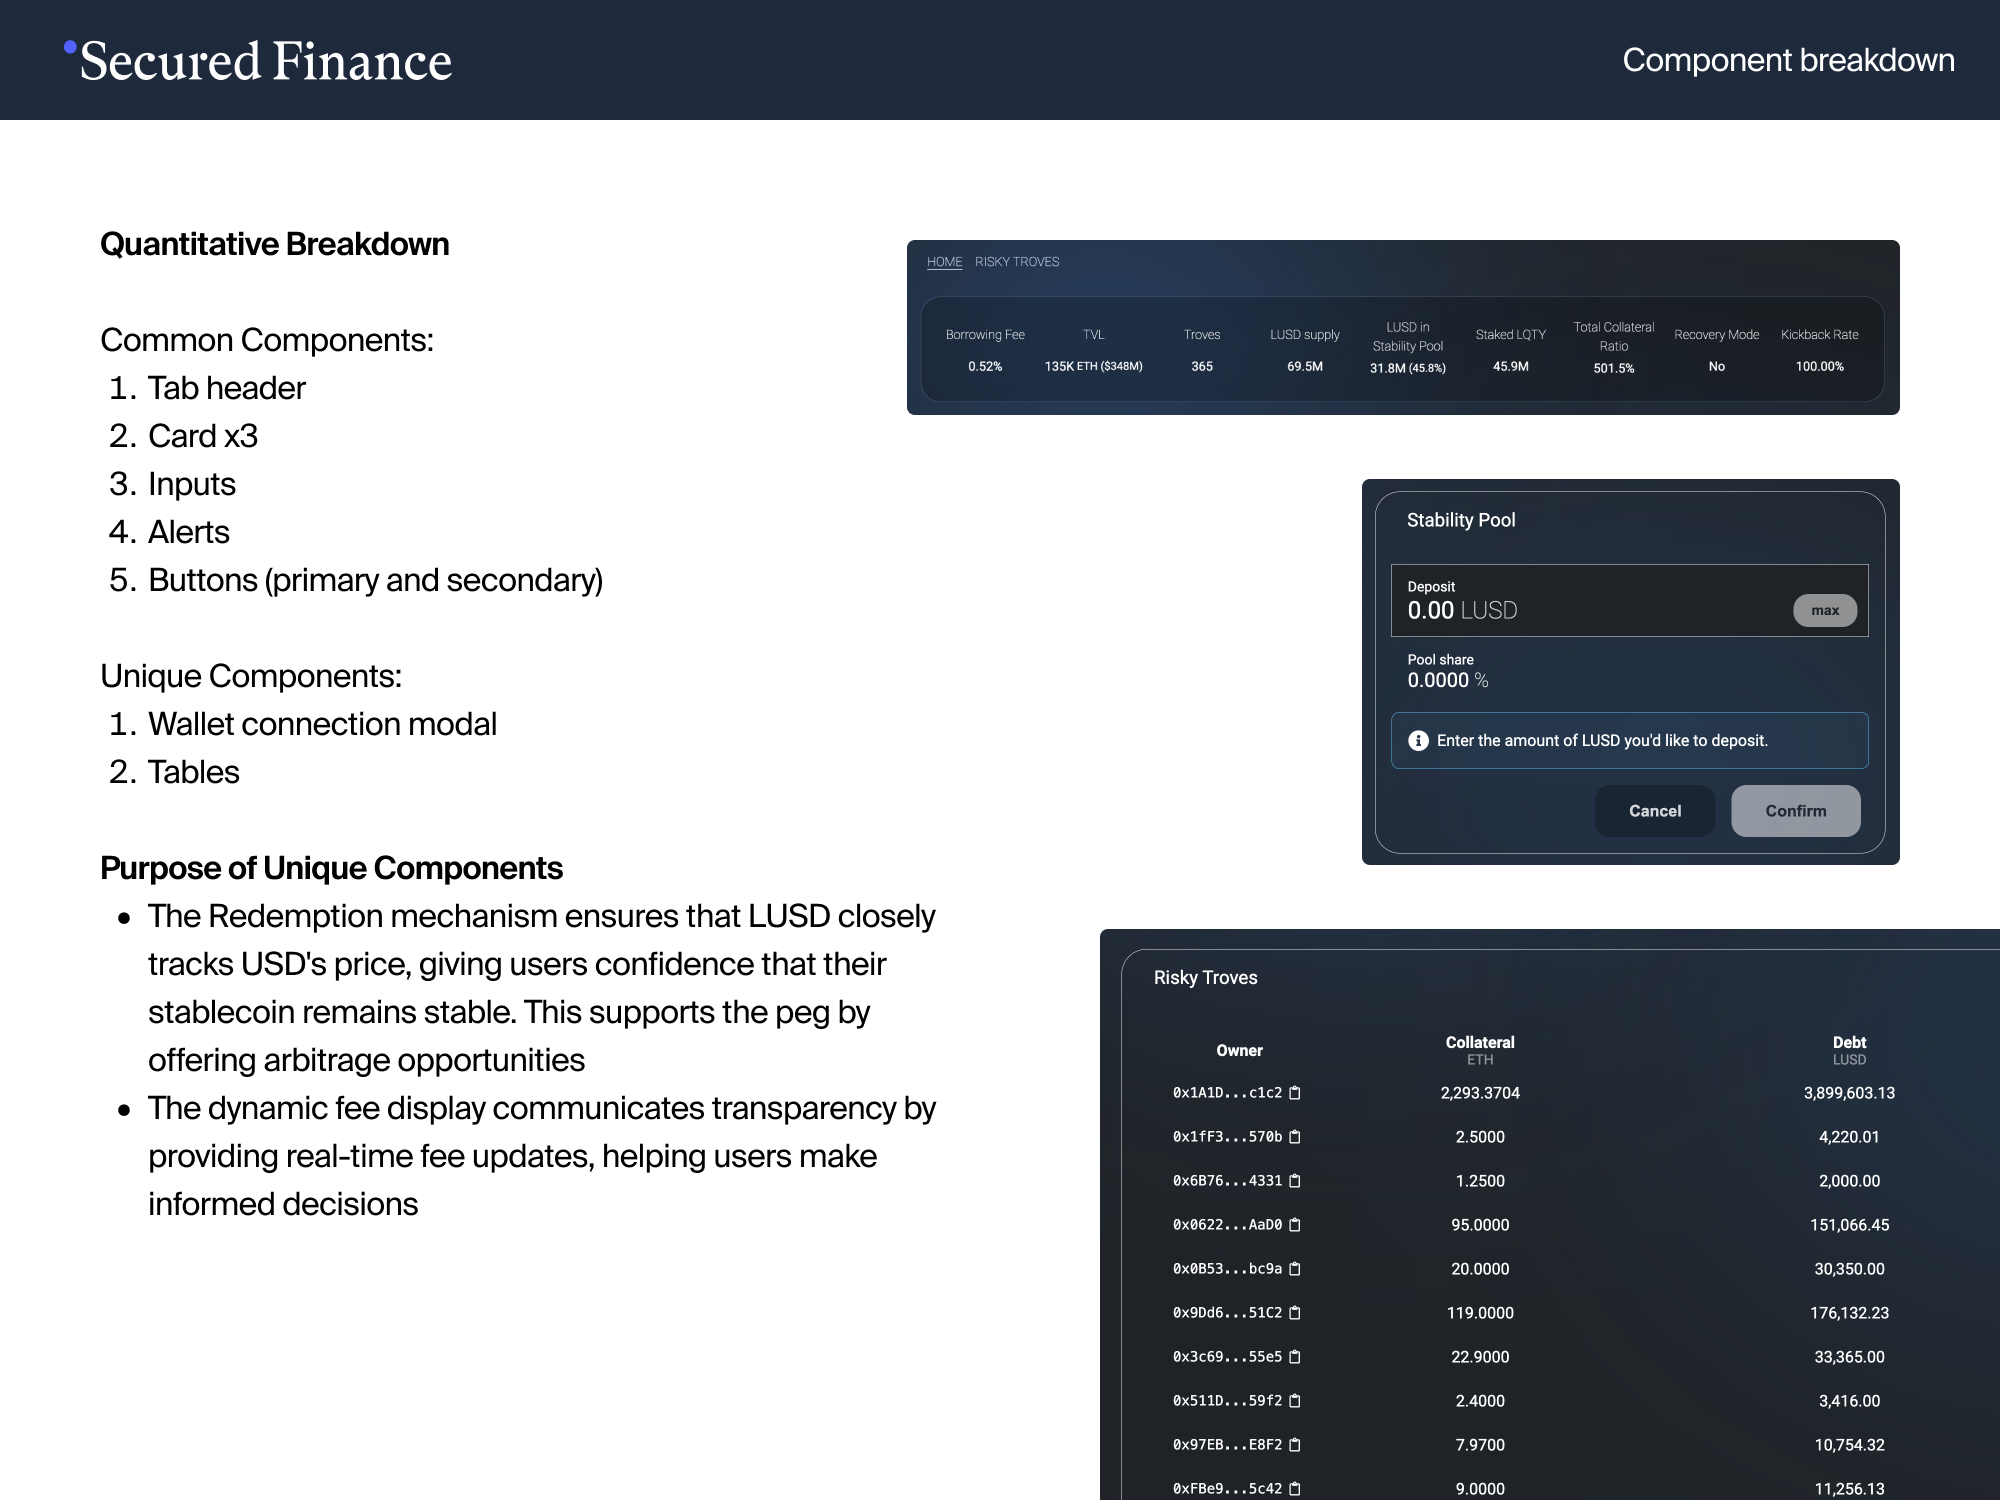
Task: Click the deposit amount alert message
Action: tap(1602, 741)
